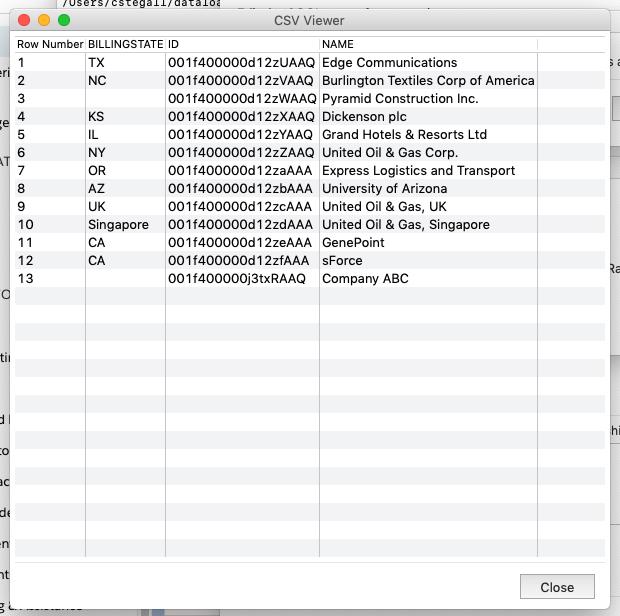620x616 pixels.
Task: Click ID 001f400000d12zYAAQ
Action: pyautogui.click(x=242, y=134)
